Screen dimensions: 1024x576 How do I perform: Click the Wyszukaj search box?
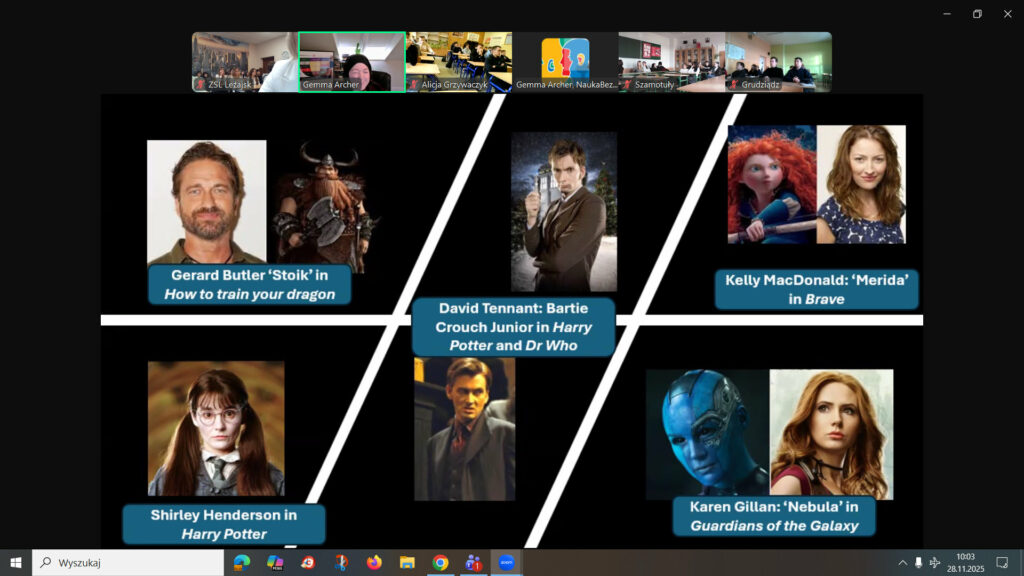click(x=128, y=563)
